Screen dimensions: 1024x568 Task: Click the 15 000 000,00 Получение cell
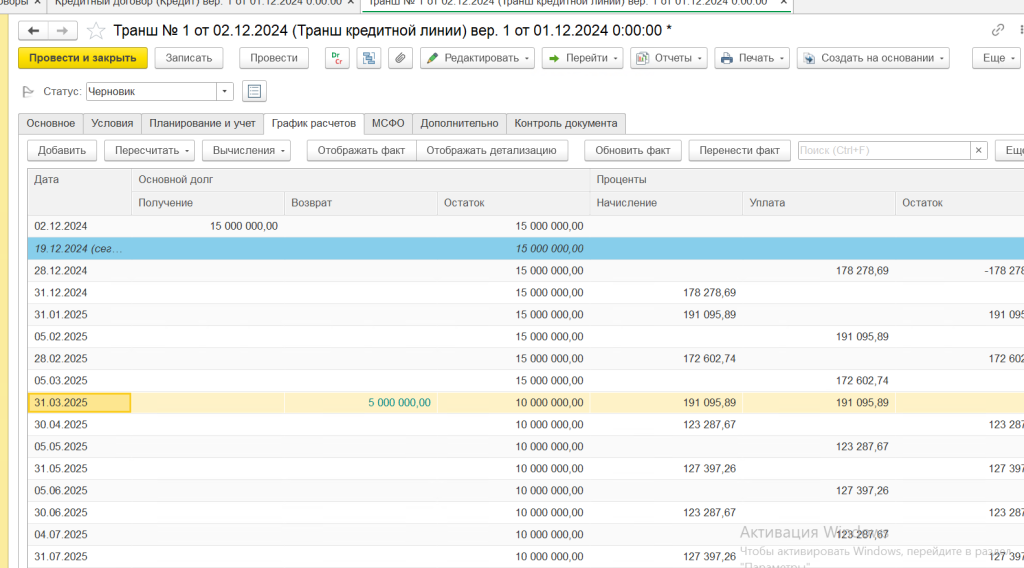click(208, 226)
